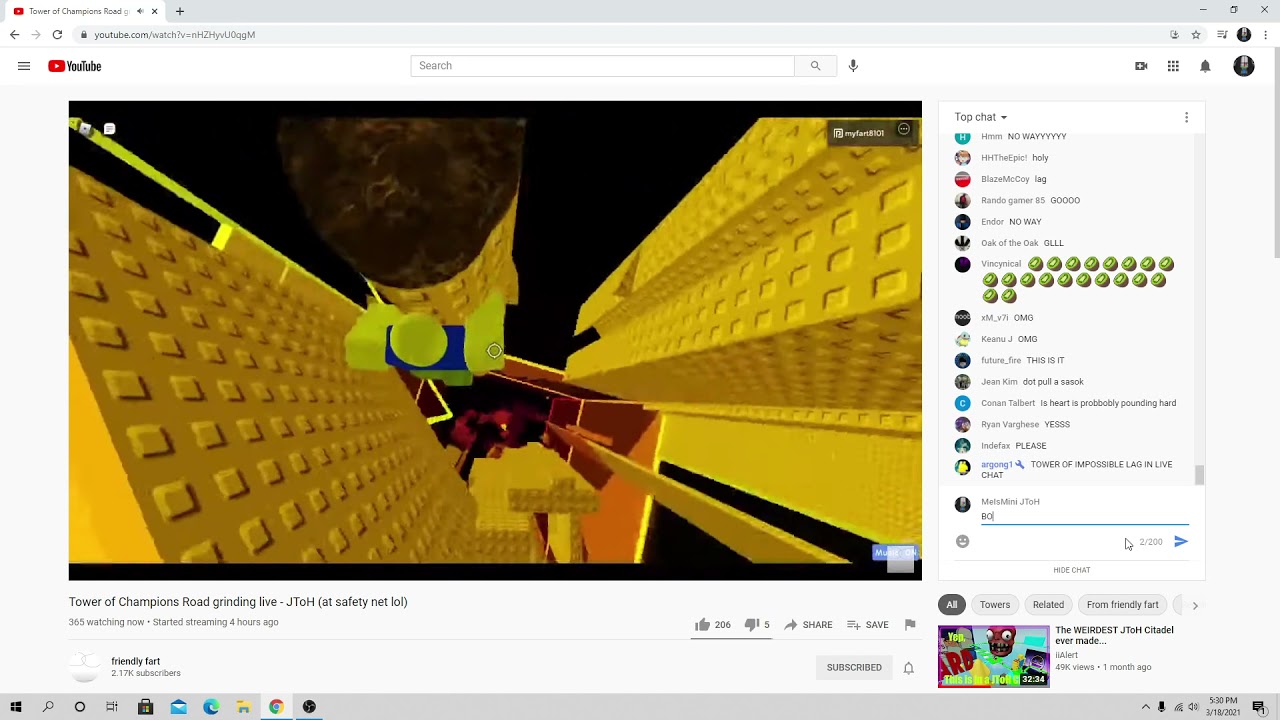Open File Explorer from the taskbar
This screenshot has height=720, width=1280.
point(243,707)
